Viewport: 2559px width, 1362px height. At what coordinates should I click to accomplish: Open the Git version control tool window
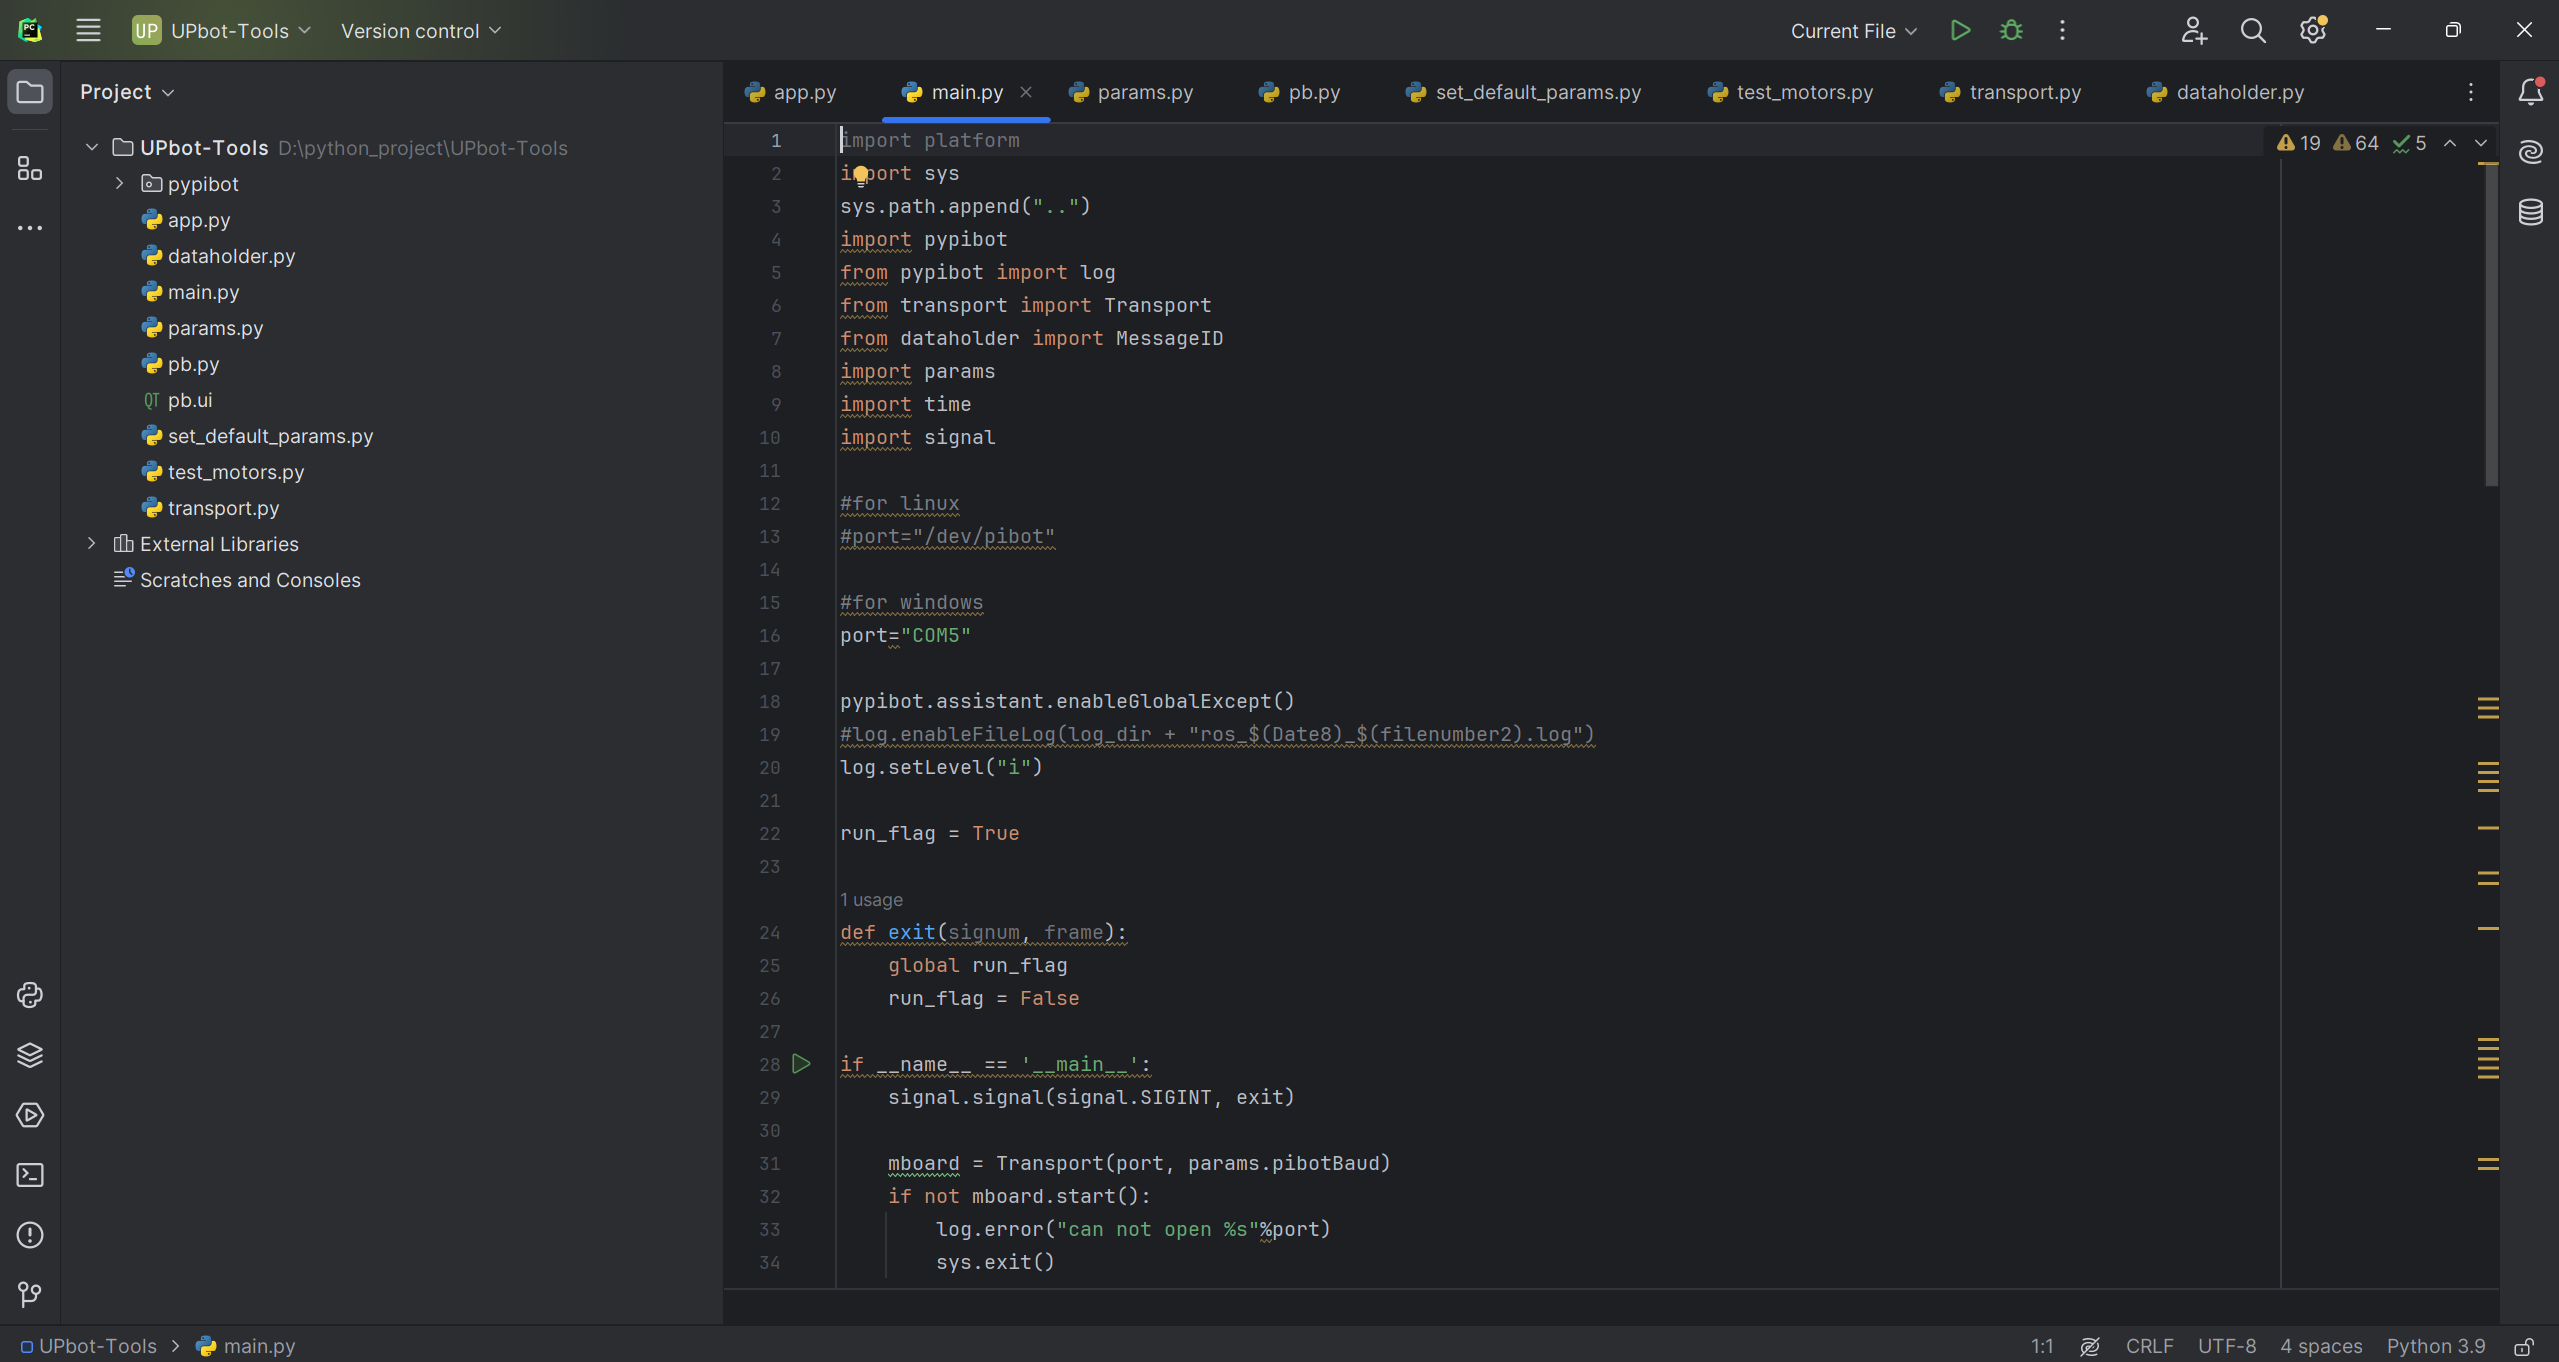[x=30, y=1295]
